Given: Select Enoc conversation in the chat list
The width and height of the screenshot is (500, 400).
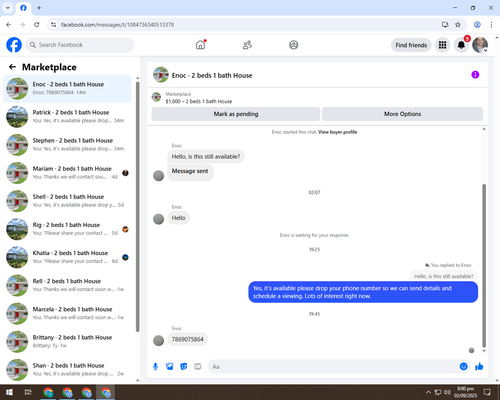Looking at the screenshot, I should [x=67, y=89].
